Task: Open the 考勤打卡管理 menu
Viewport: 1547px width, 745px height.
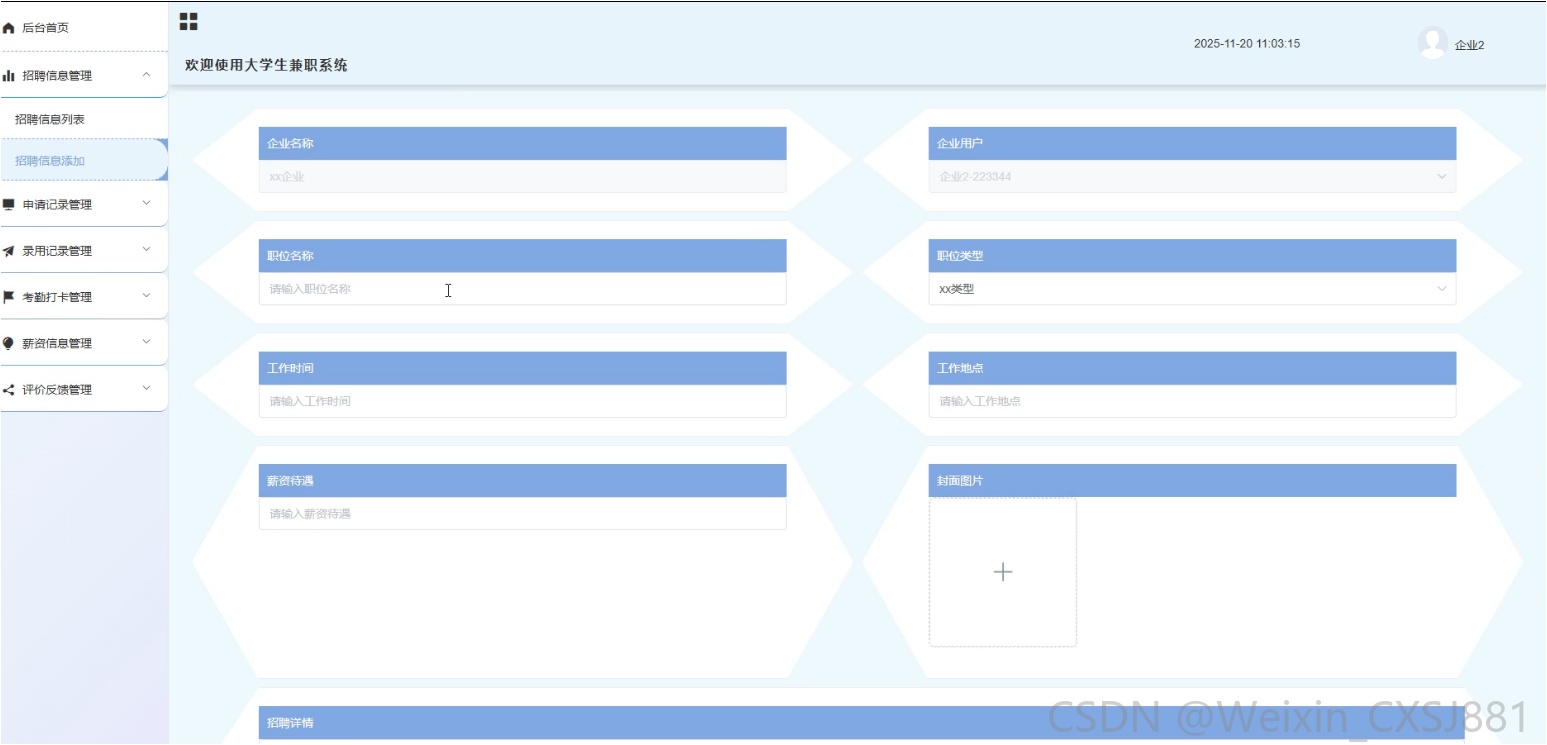Action: point(84,297)
